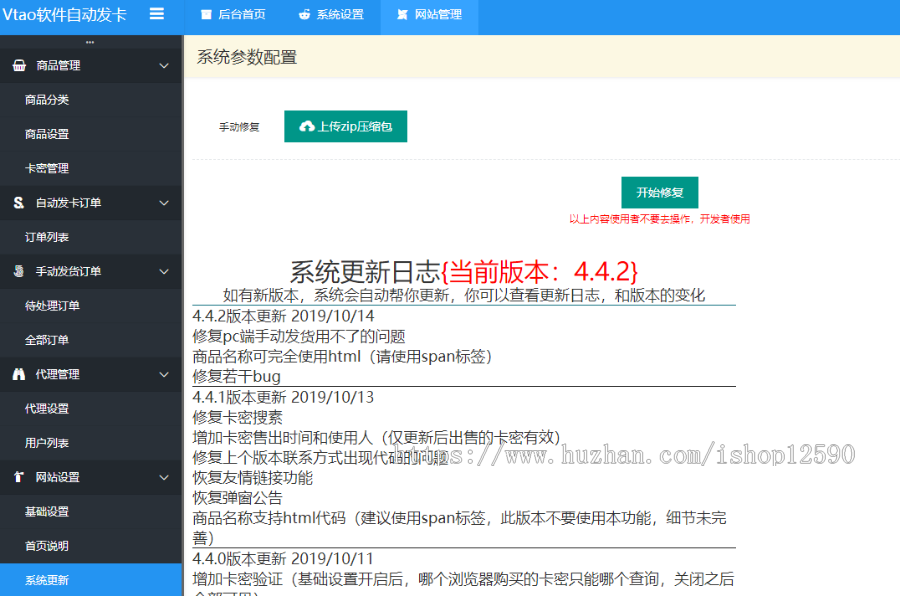900x596 pixels.
Task: Collapse the 手动发货订单 chevron
Action: (164, 272)
